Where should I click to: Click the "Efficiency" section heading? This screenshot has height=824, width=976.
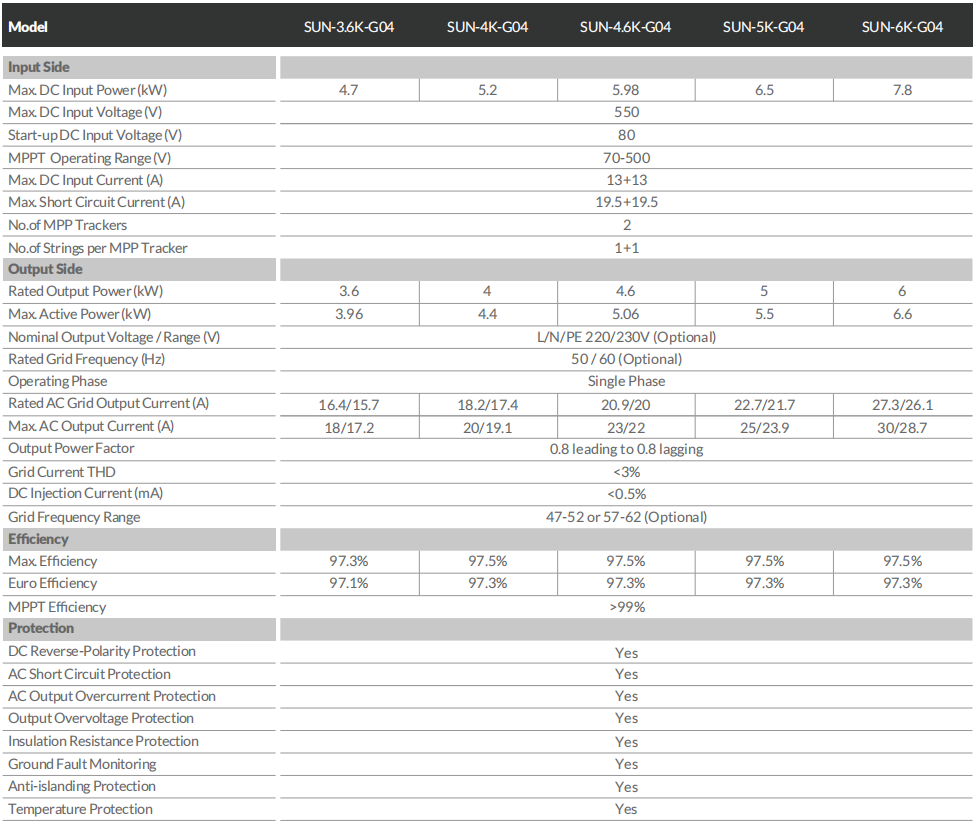[x=38, y=539]
